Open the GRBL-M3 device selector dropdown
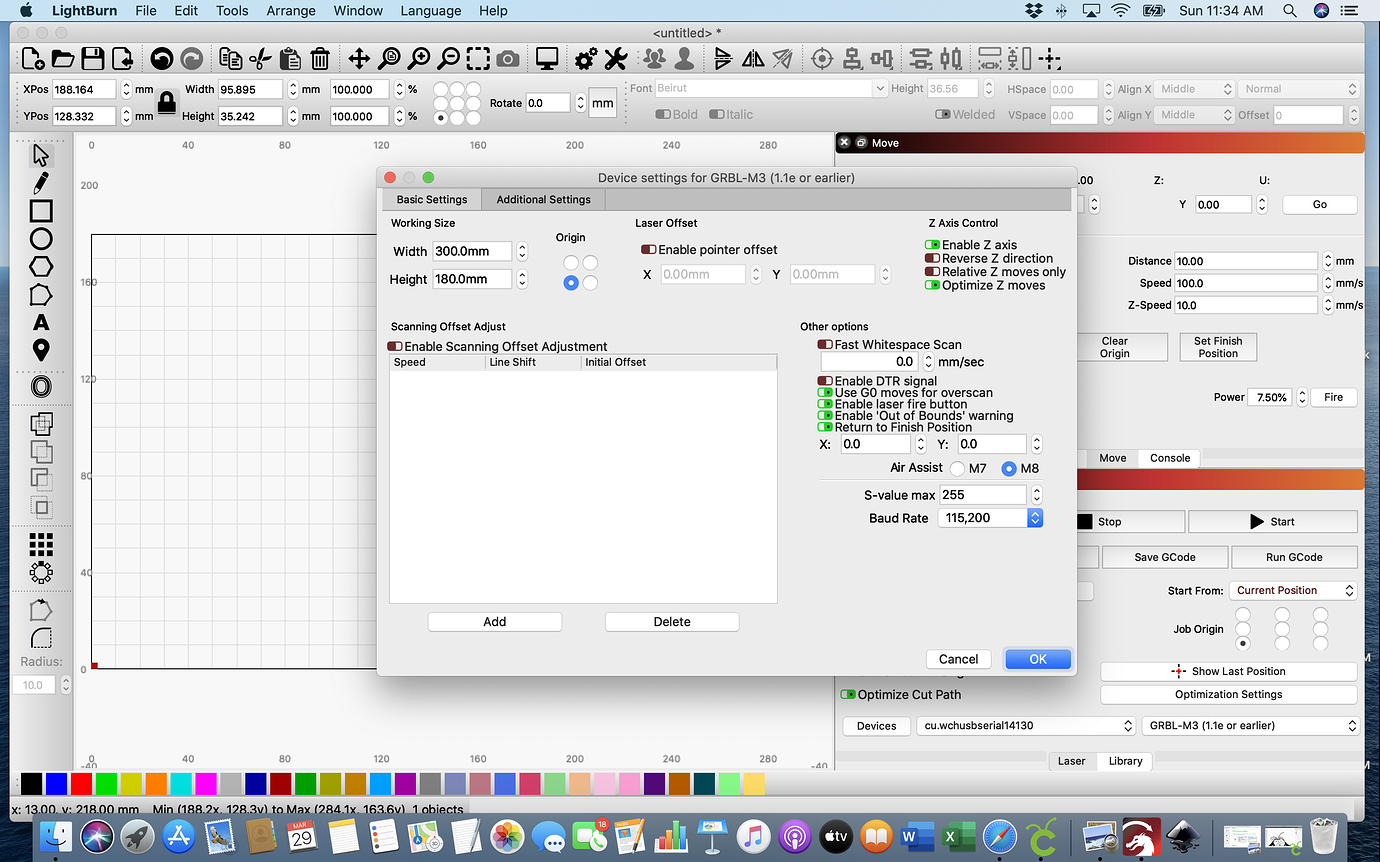1380x862 pixels. pyautogui.click(x=1250, y=726)
